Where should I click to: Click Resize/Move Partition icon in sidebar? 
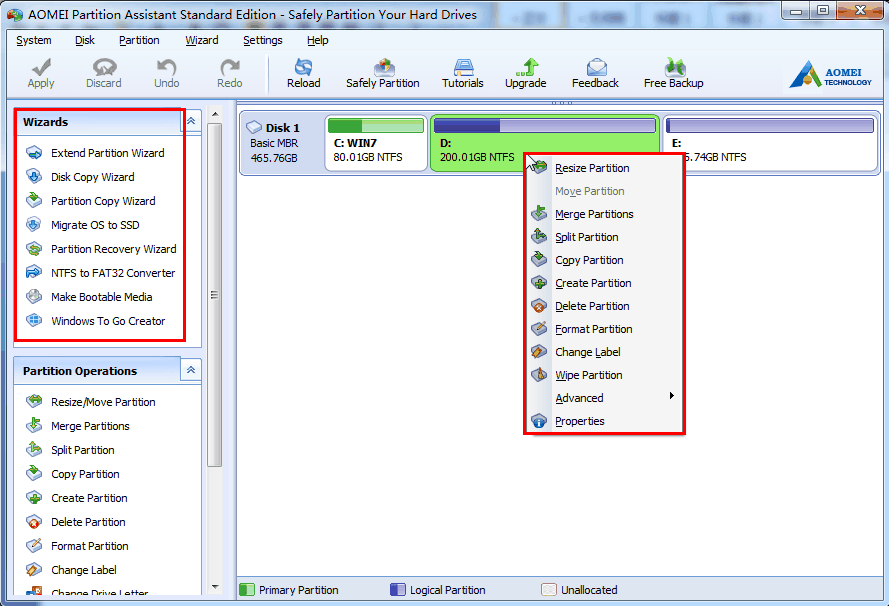point(34,401)
